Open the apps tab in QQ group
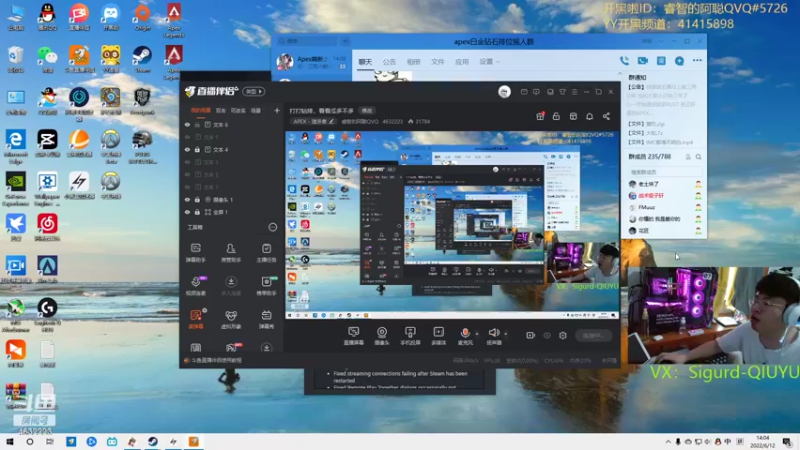Screen dimensions: 800x450 pyautogui.click(x=462, y=62)
